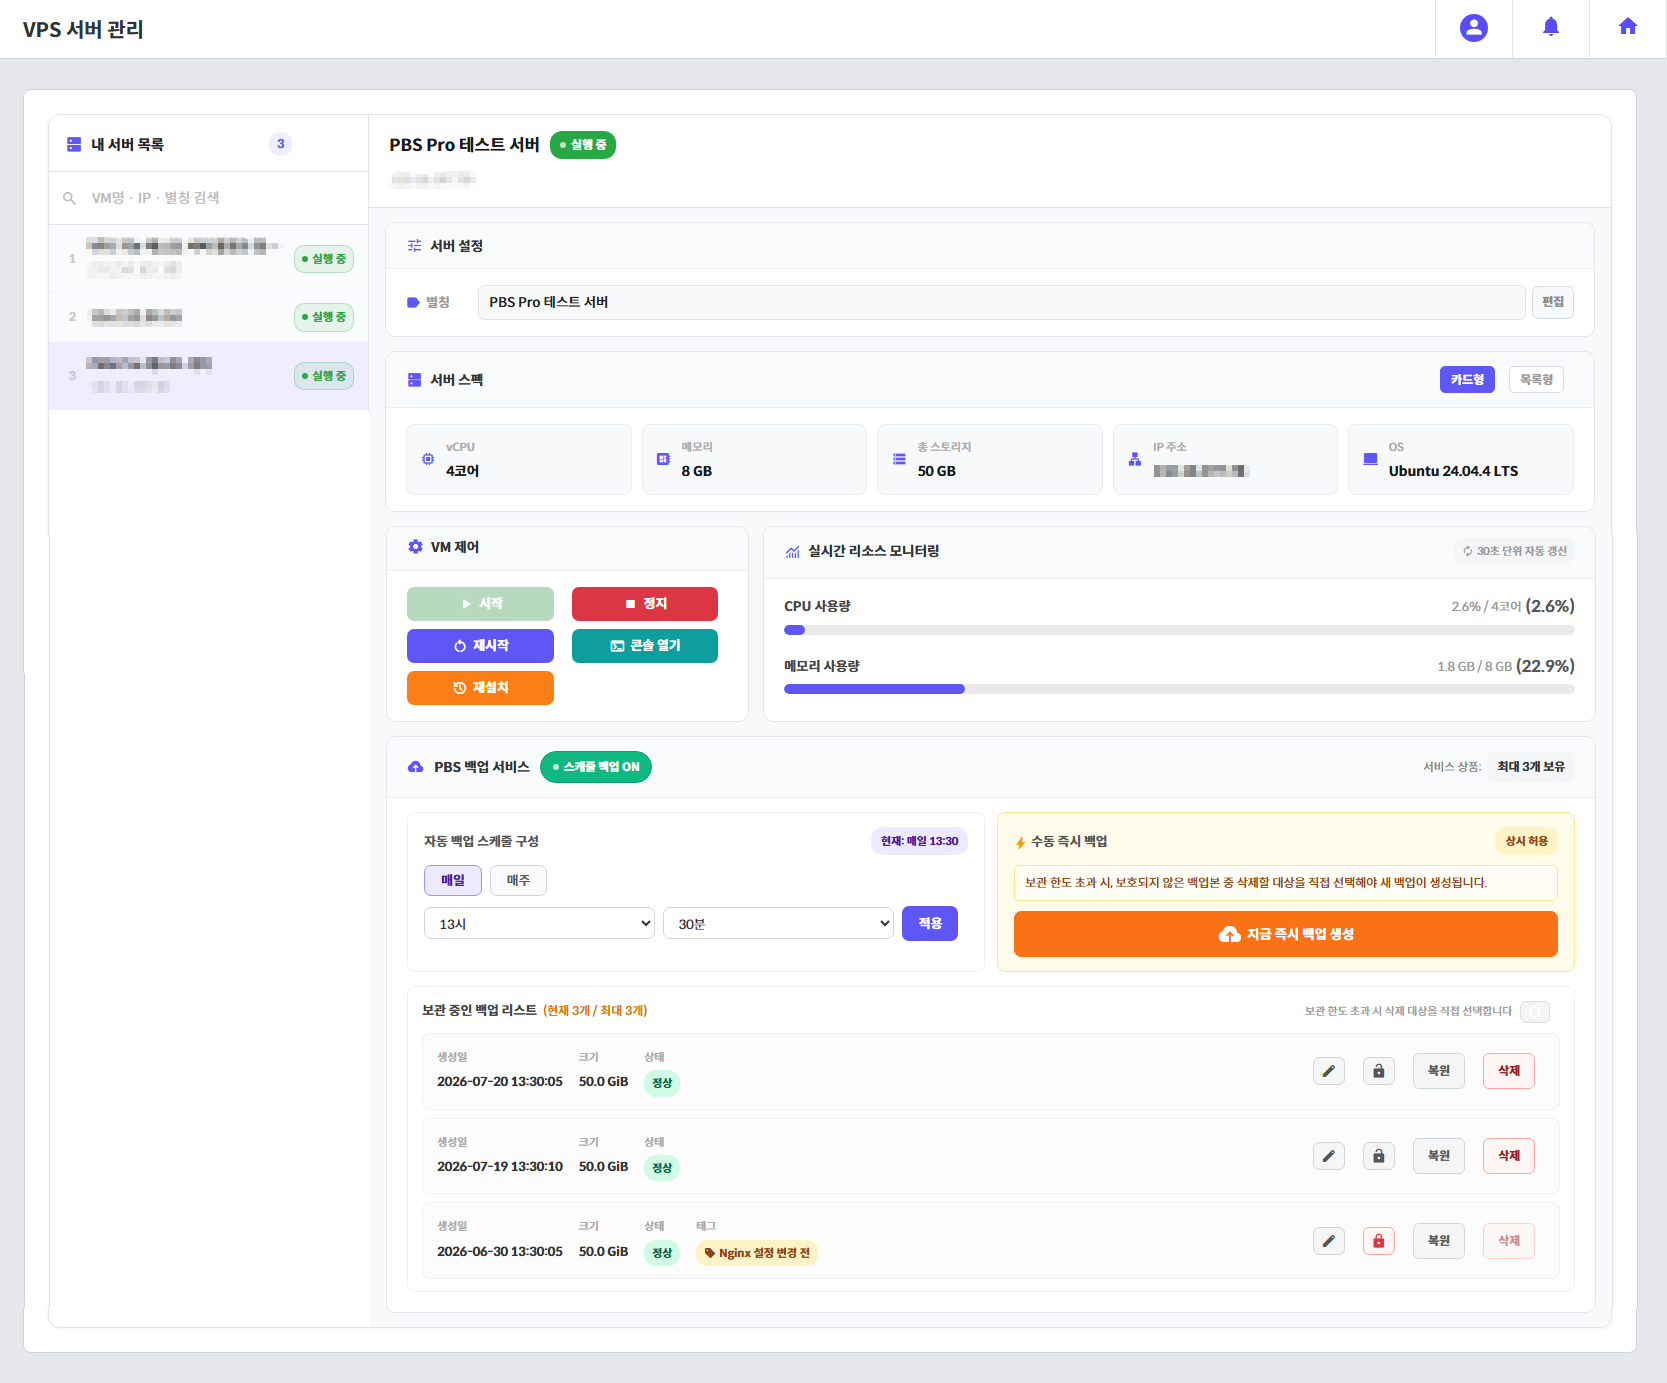Go to home via house icon

point(1628,27)
